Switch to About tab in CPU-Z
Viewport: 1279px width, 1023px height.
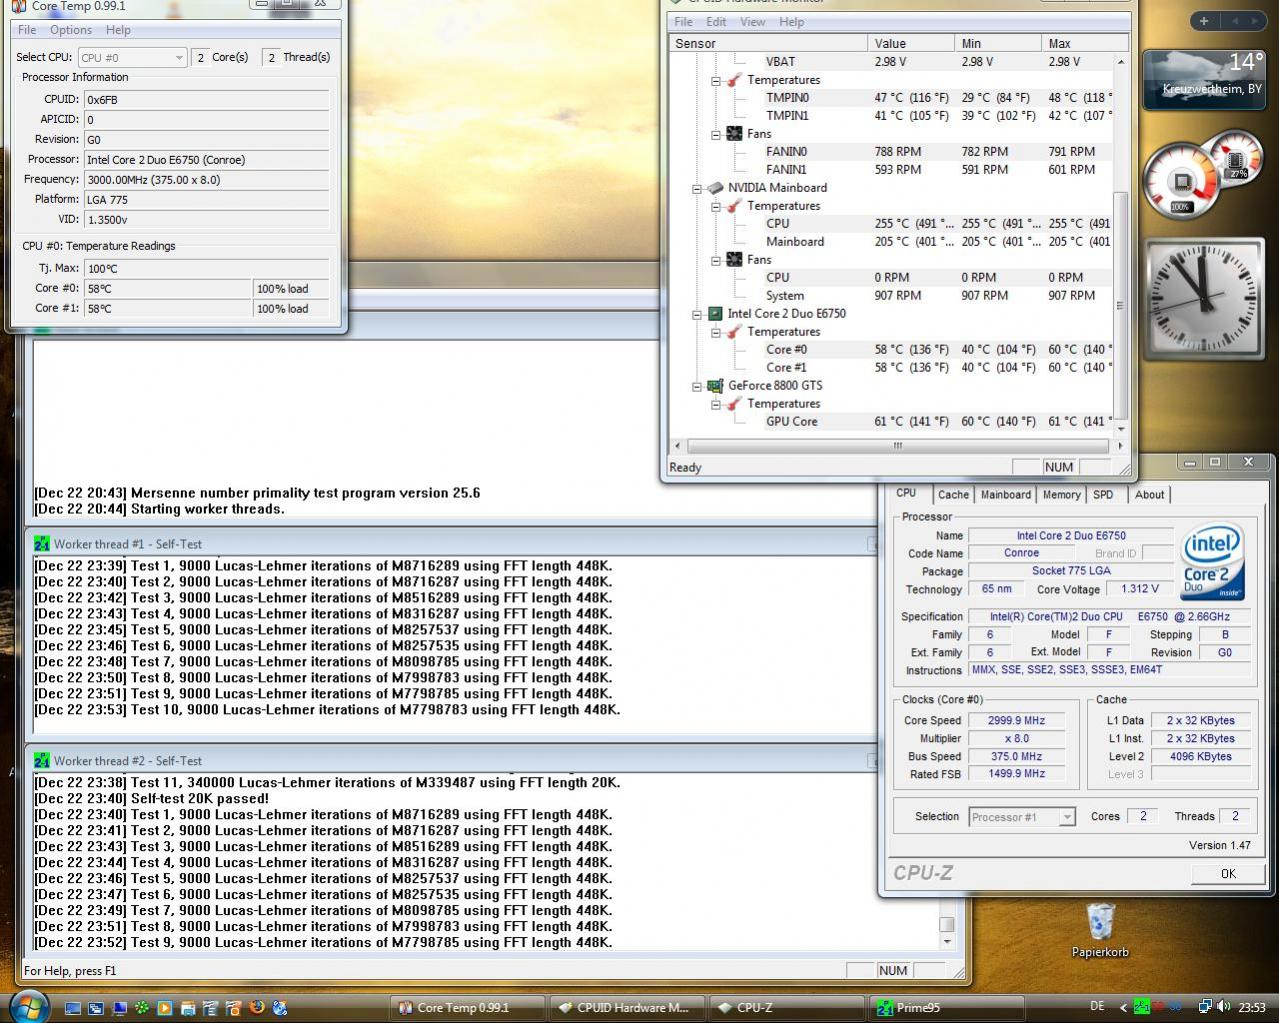[1149, 495]
